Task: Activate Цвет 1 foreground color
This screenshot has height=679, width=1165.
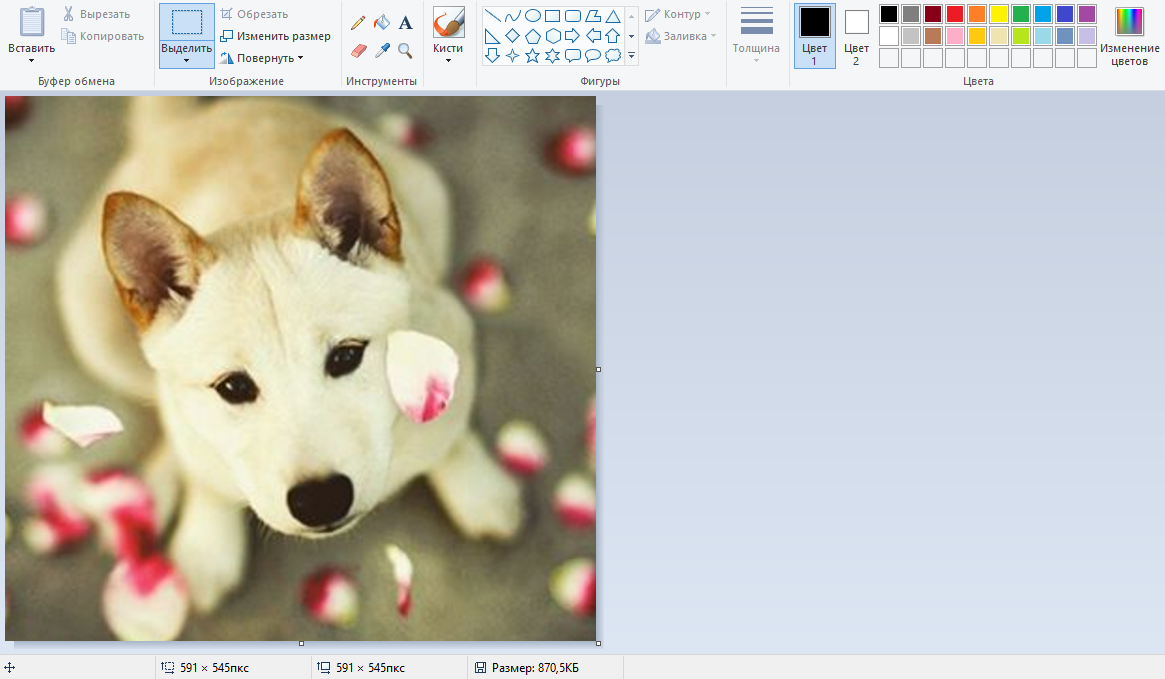Action: pos(814,35)
